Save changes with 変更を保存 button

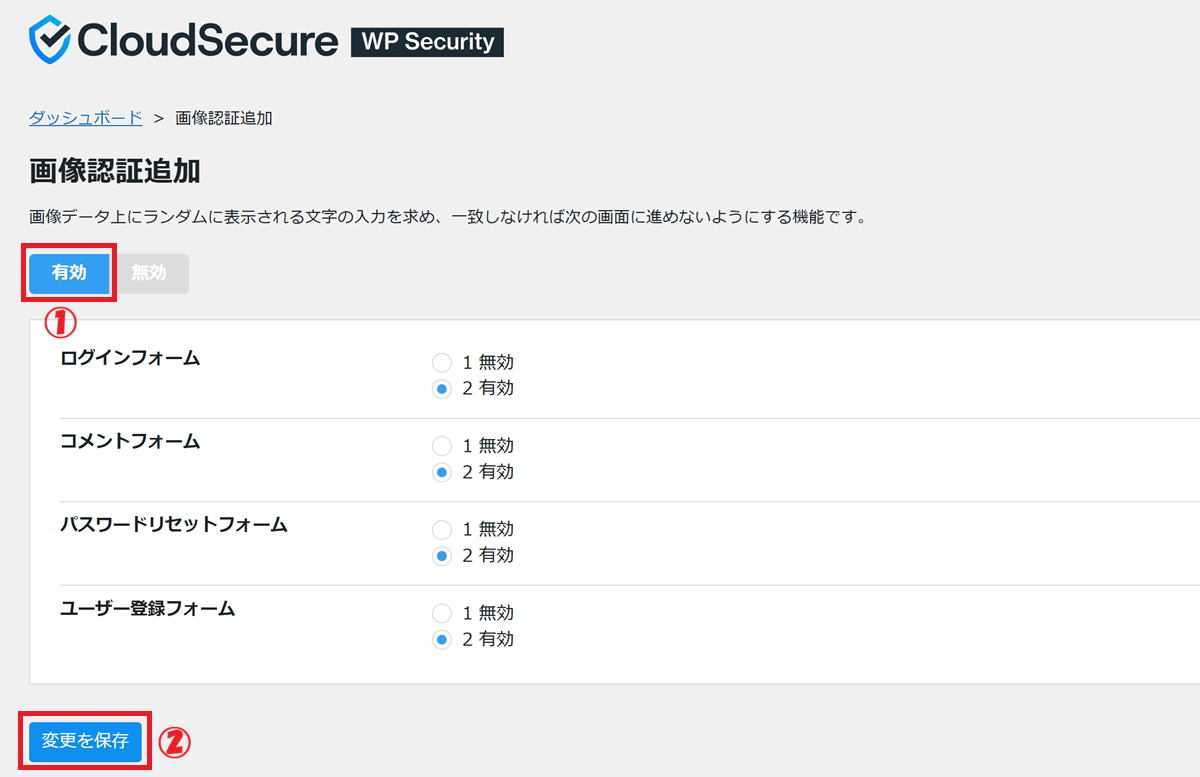tap(85, 741)
